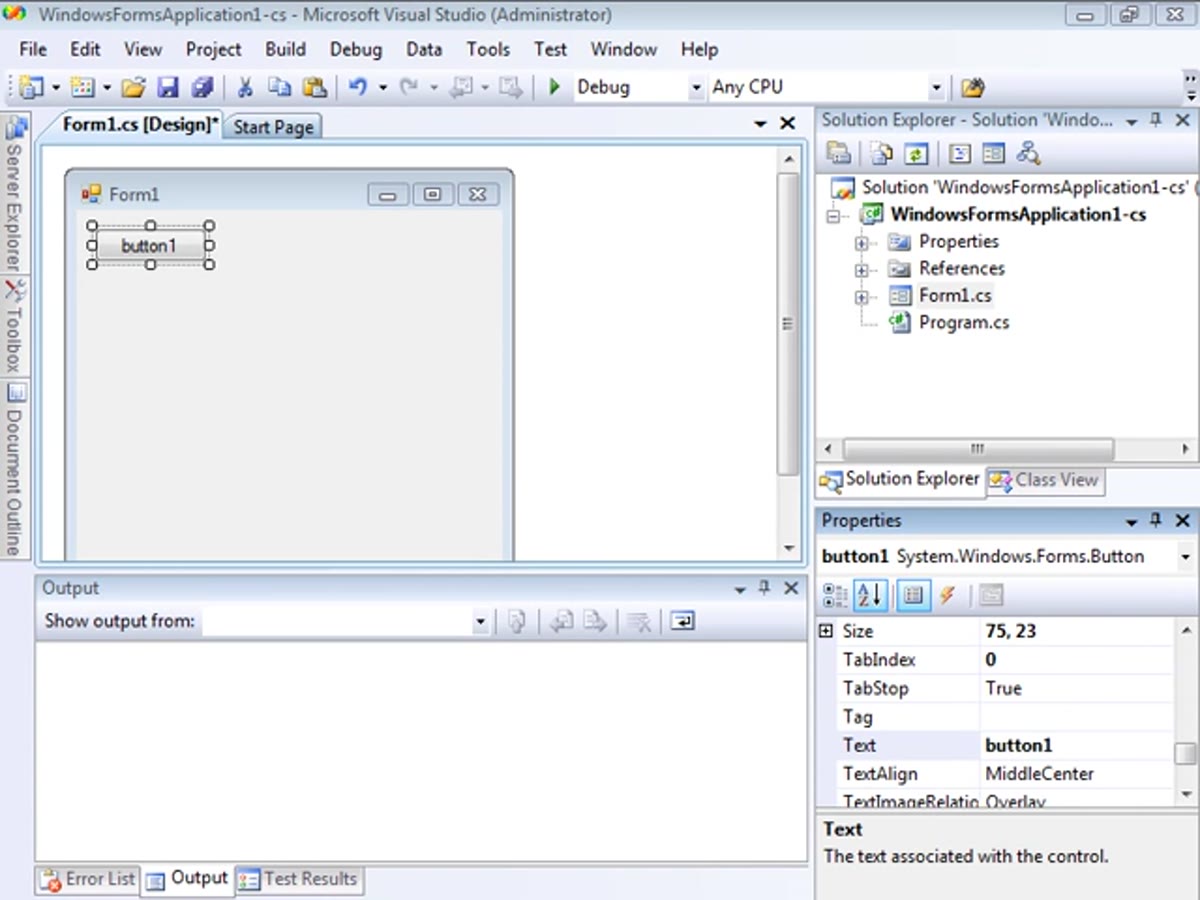
Task: Switch to the Start Page tab
Action: coord(273,127)
